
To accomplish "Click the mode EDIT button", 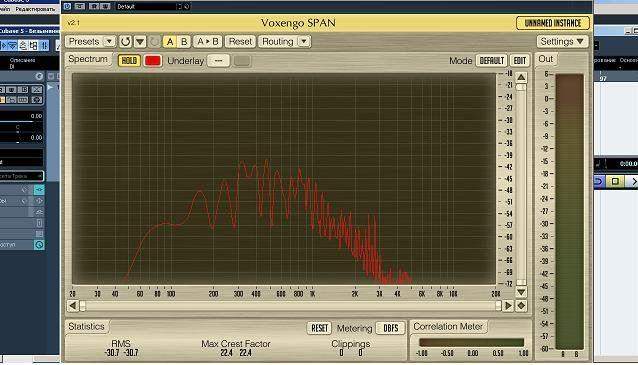I will coord(520,61).
